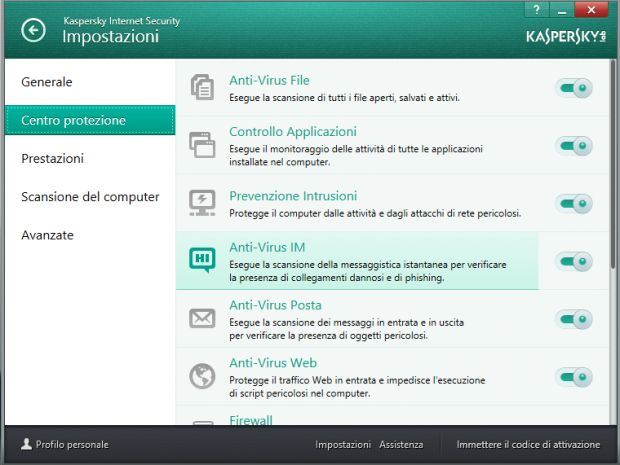Click the Anti-Virus IM chat bubble icon
The width and height of the screenshot is (620, 465).
202,260
